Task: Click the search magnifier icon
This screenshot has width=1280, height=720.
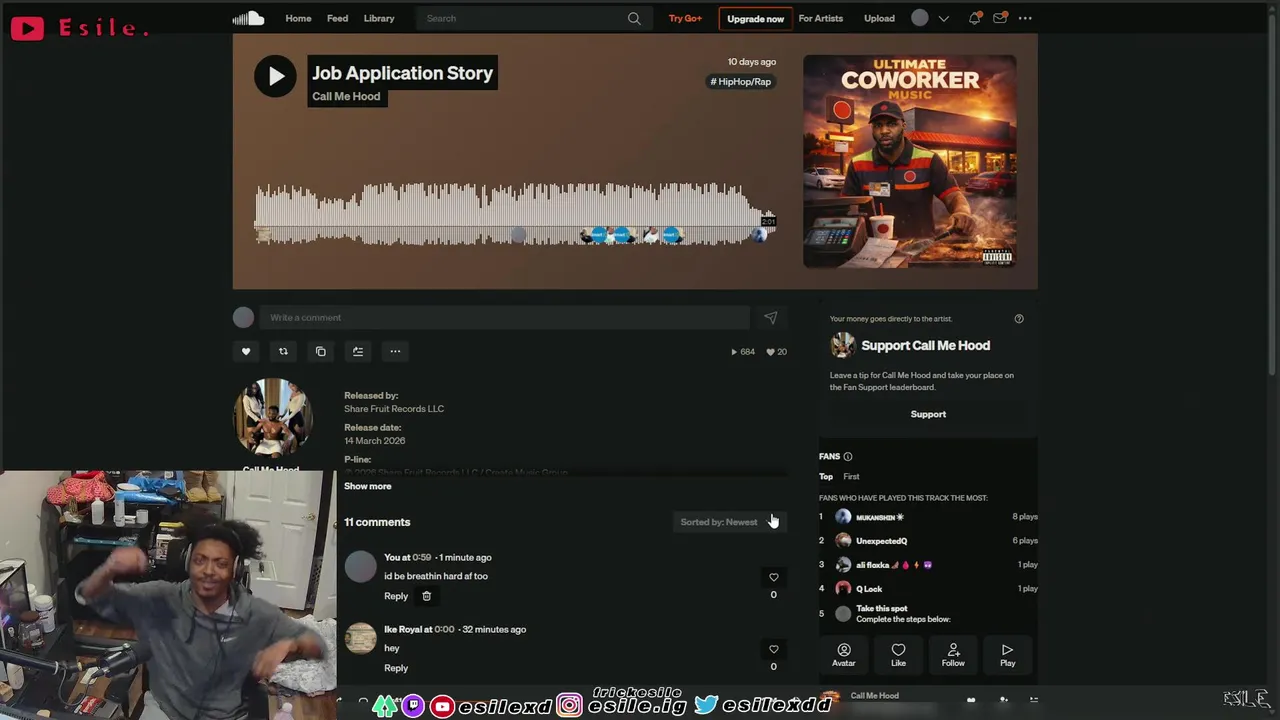Action: click(634, 18)
